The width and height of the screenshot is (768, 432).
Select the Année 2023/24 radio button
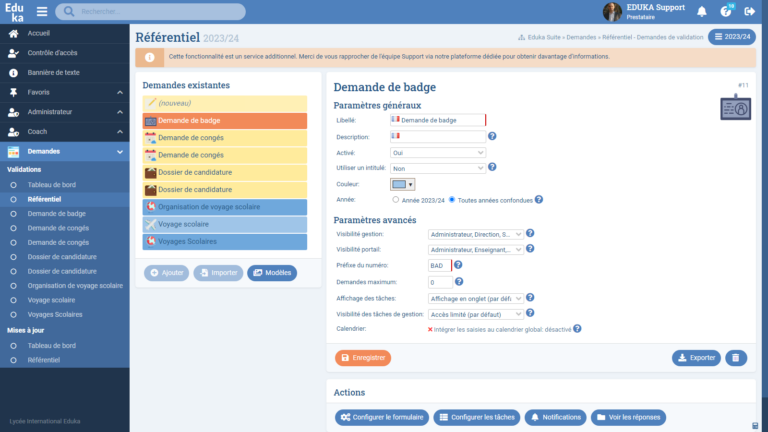click(x=395, y=200)
